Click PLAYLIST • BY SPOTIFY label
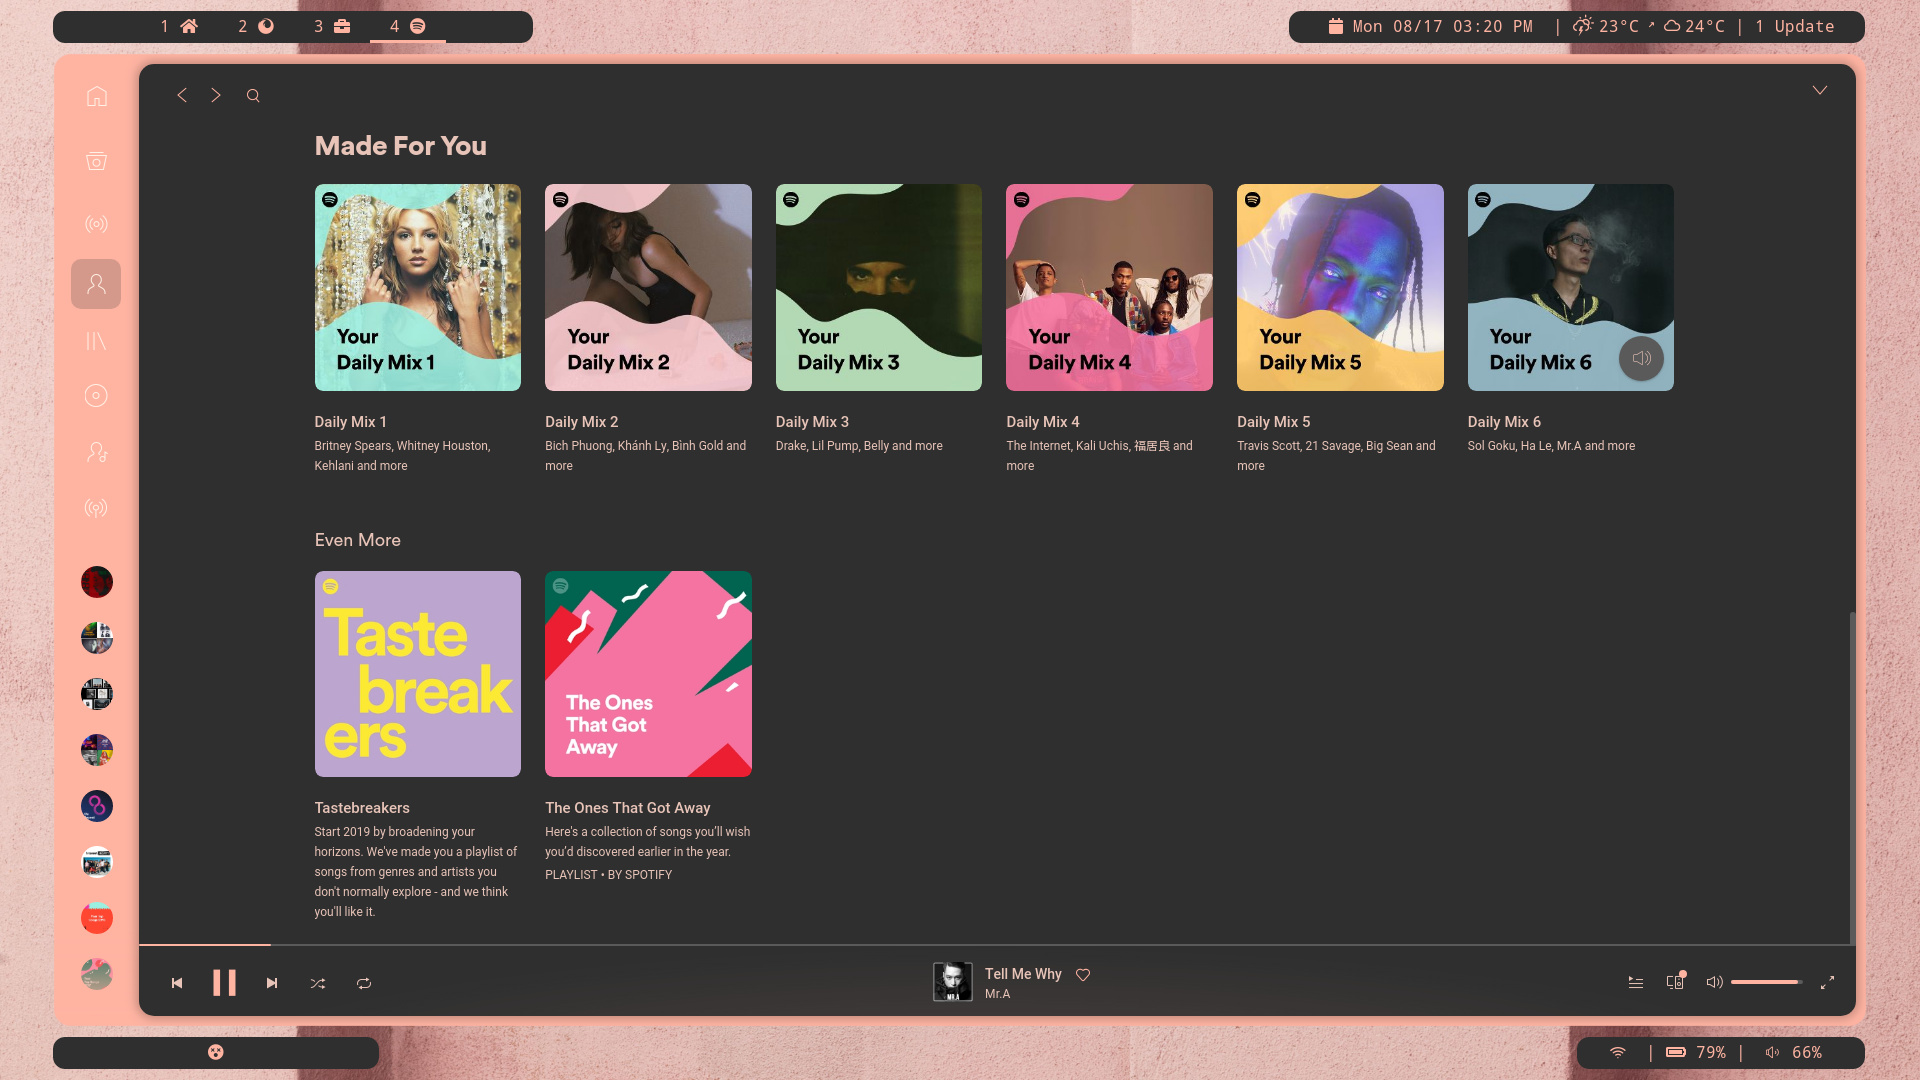 [608, 875]
